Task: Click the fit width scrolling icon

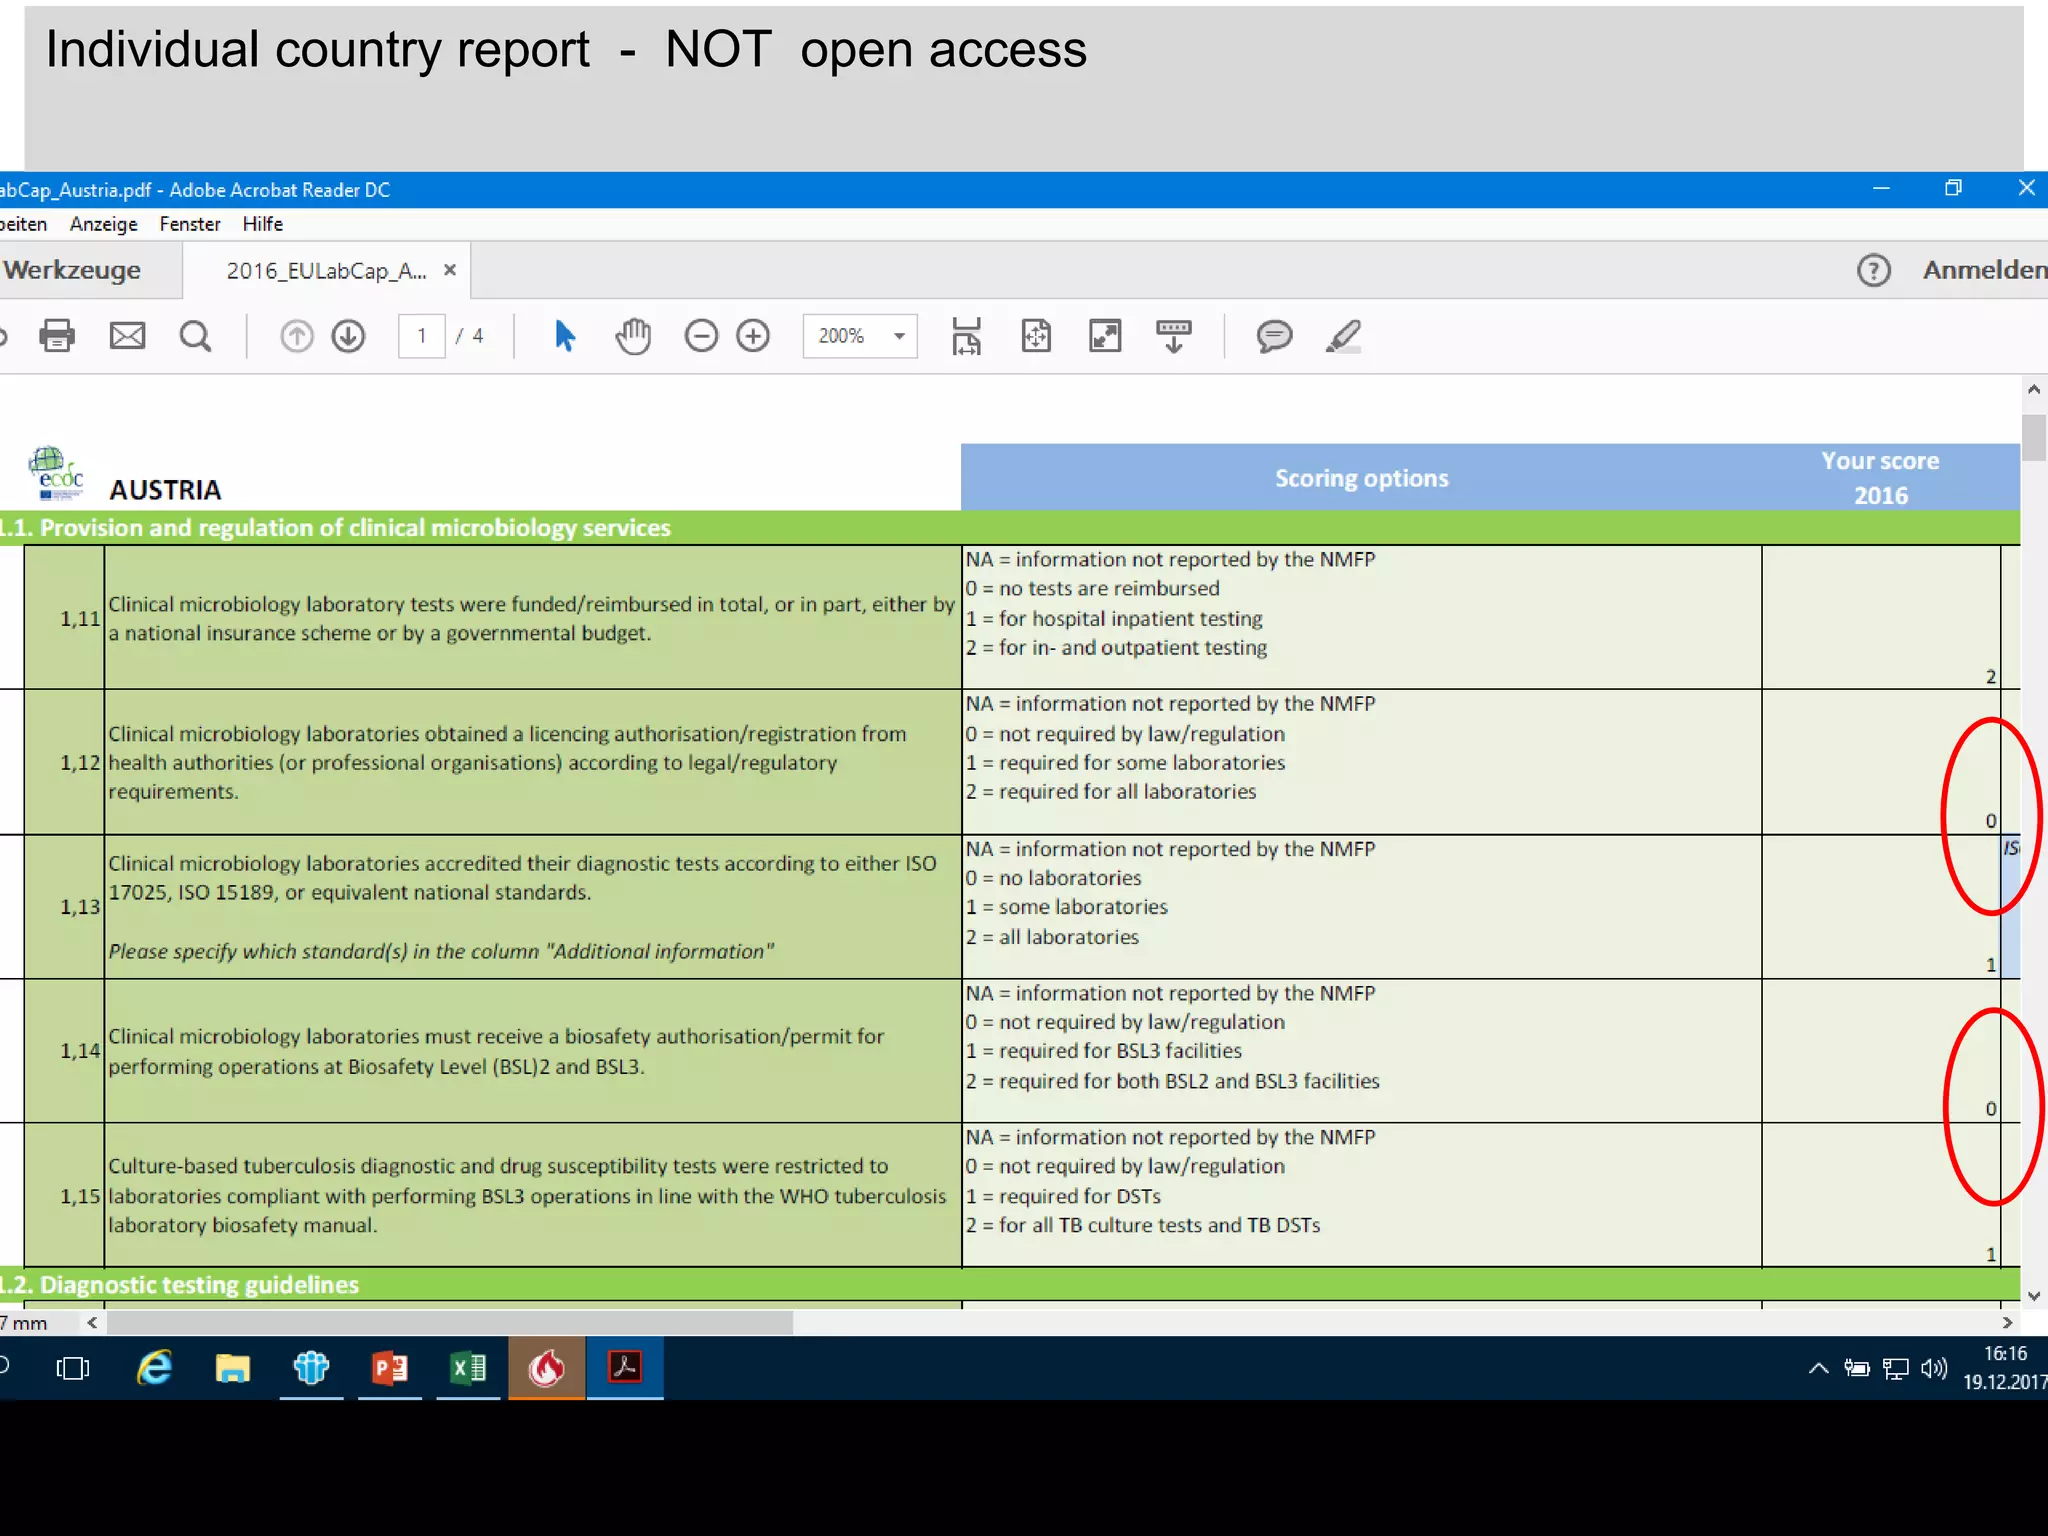Action: click(966, 336)
